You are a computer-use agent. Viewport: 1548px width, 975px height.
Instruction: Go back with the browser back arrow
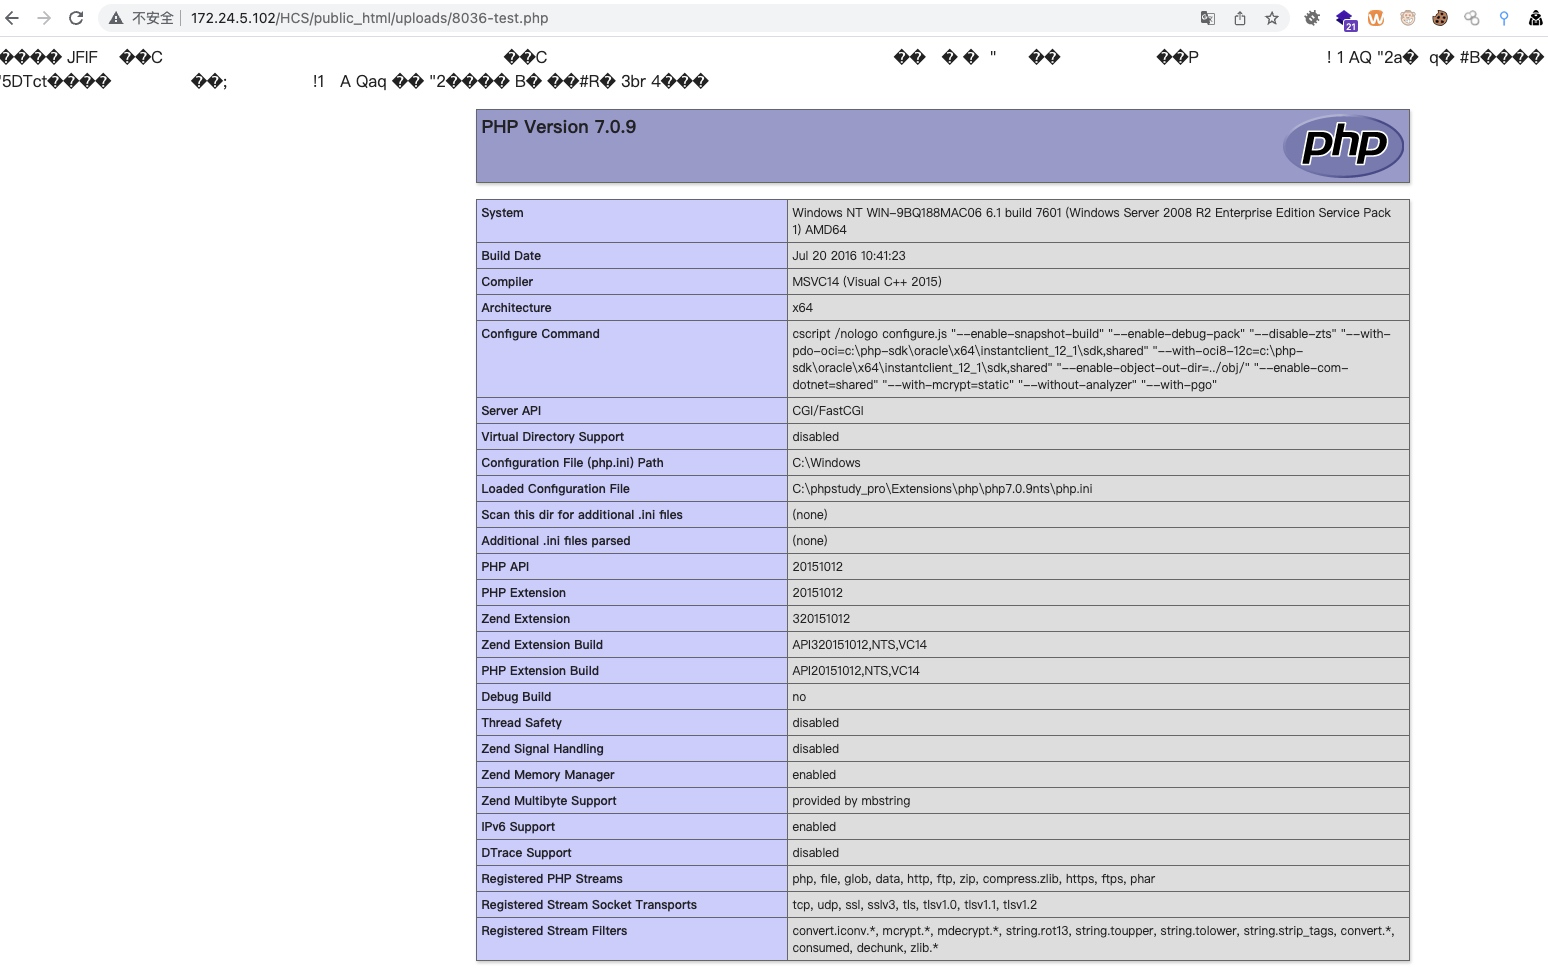click(12, 18)
